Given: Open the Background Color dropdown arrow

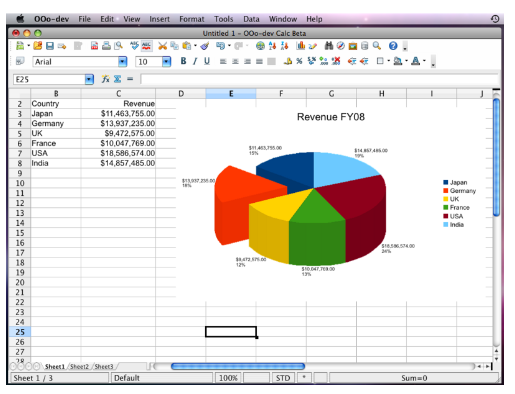Looking at the screenshot, I should coord(406,61).
